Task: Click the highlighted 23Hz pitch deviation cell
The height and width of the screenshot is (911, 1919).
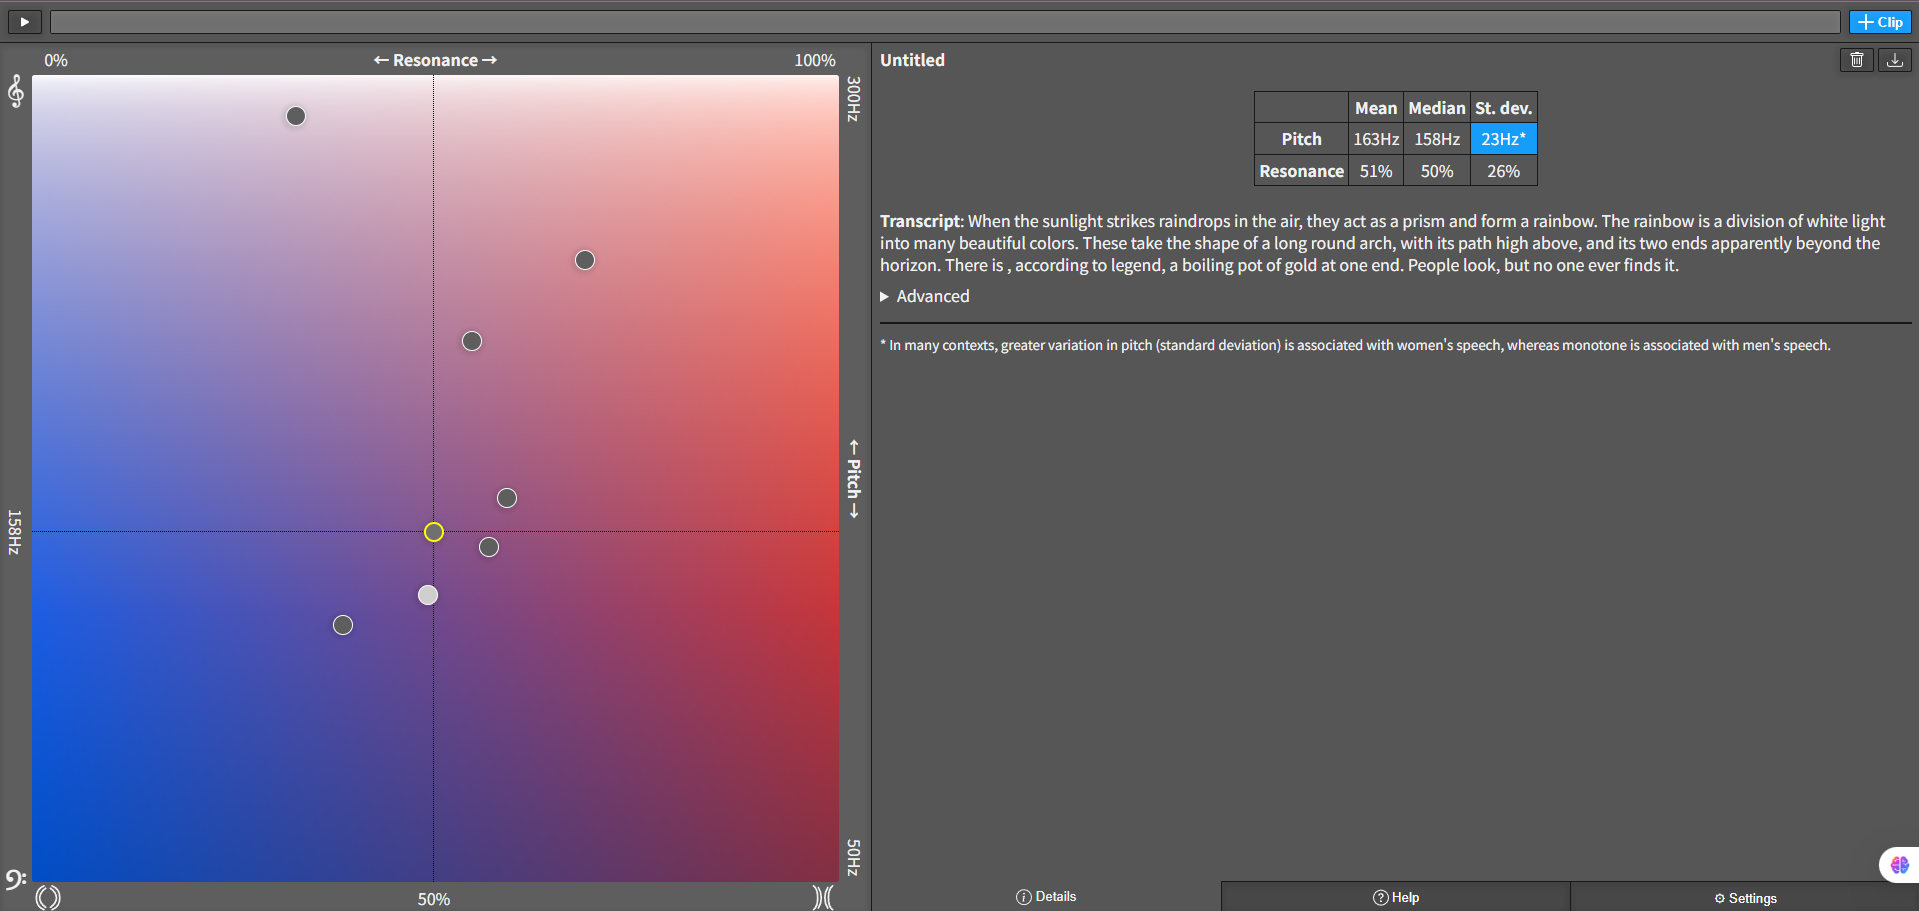Action: (1503, 139)
